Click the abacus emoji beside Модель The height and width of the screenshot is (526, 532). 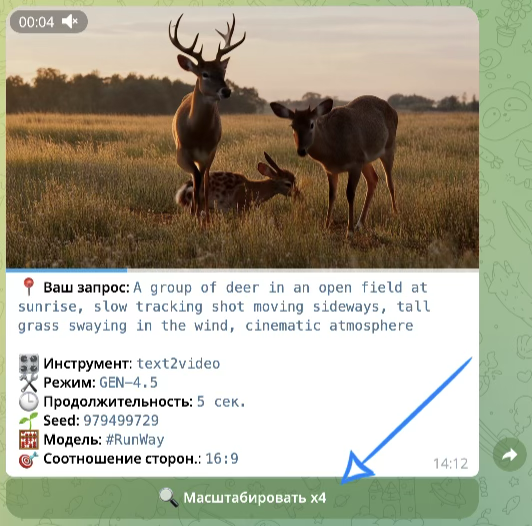tap(29, 440)
